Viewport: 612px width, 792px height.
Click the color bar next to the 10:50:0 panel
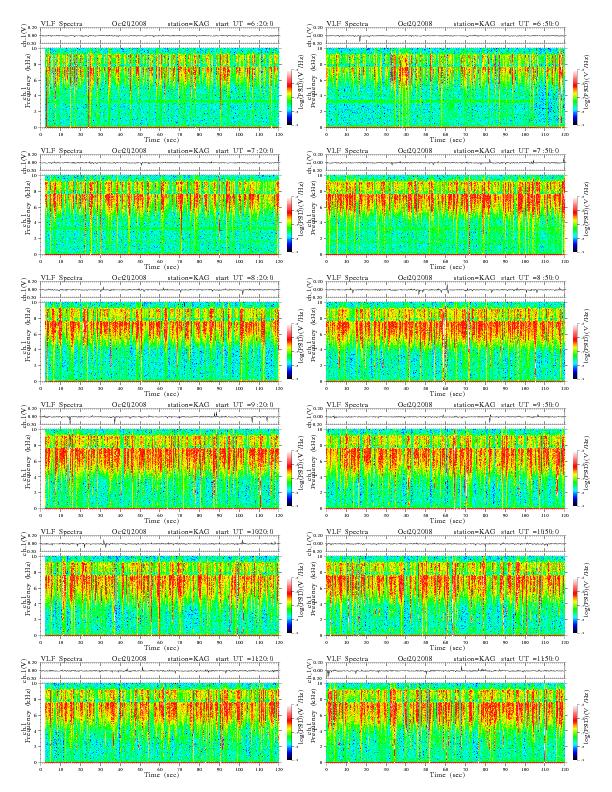click(575, 605)
